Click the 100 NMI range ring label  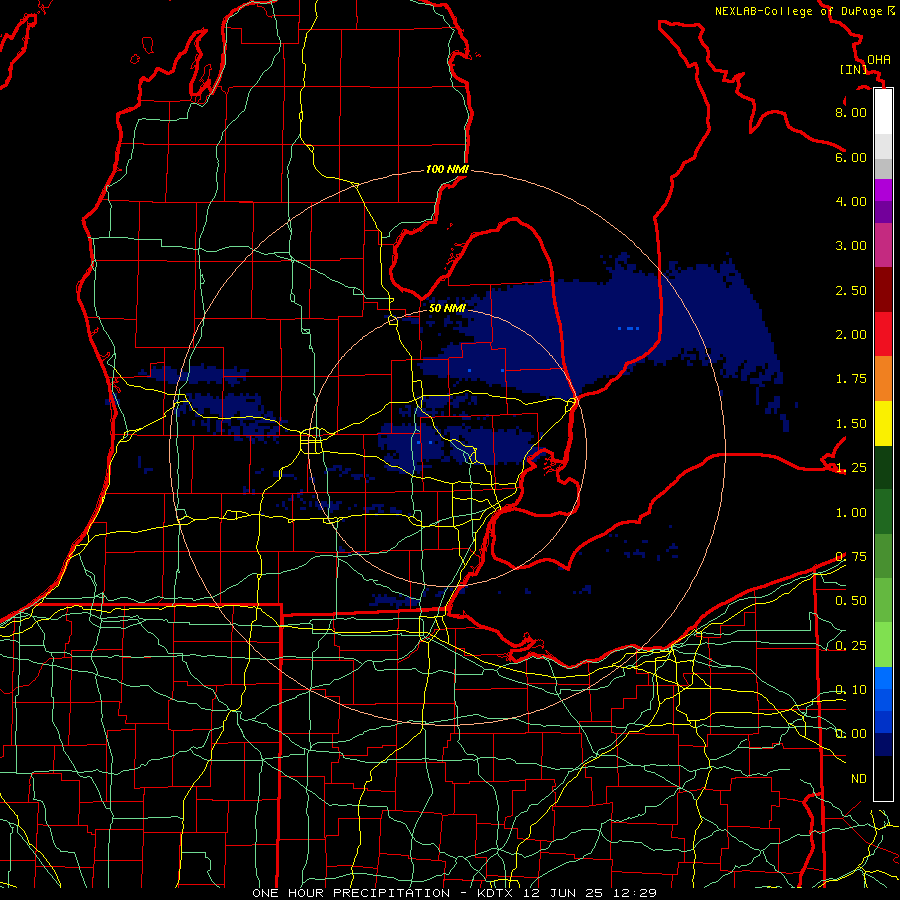(447, 169)
